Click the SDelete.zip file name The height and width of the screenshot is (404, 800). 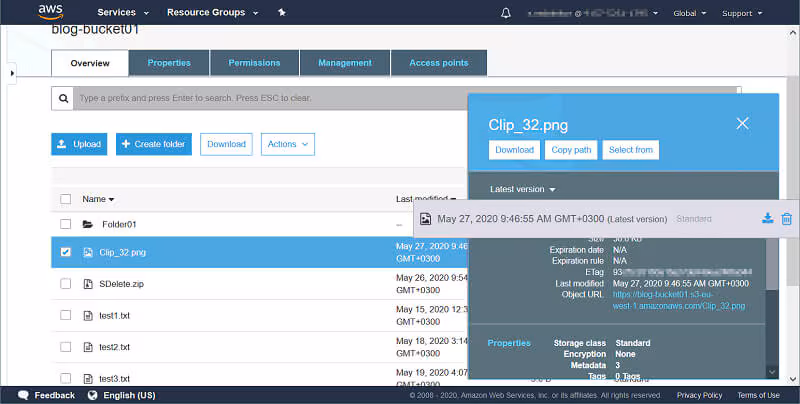121,284
